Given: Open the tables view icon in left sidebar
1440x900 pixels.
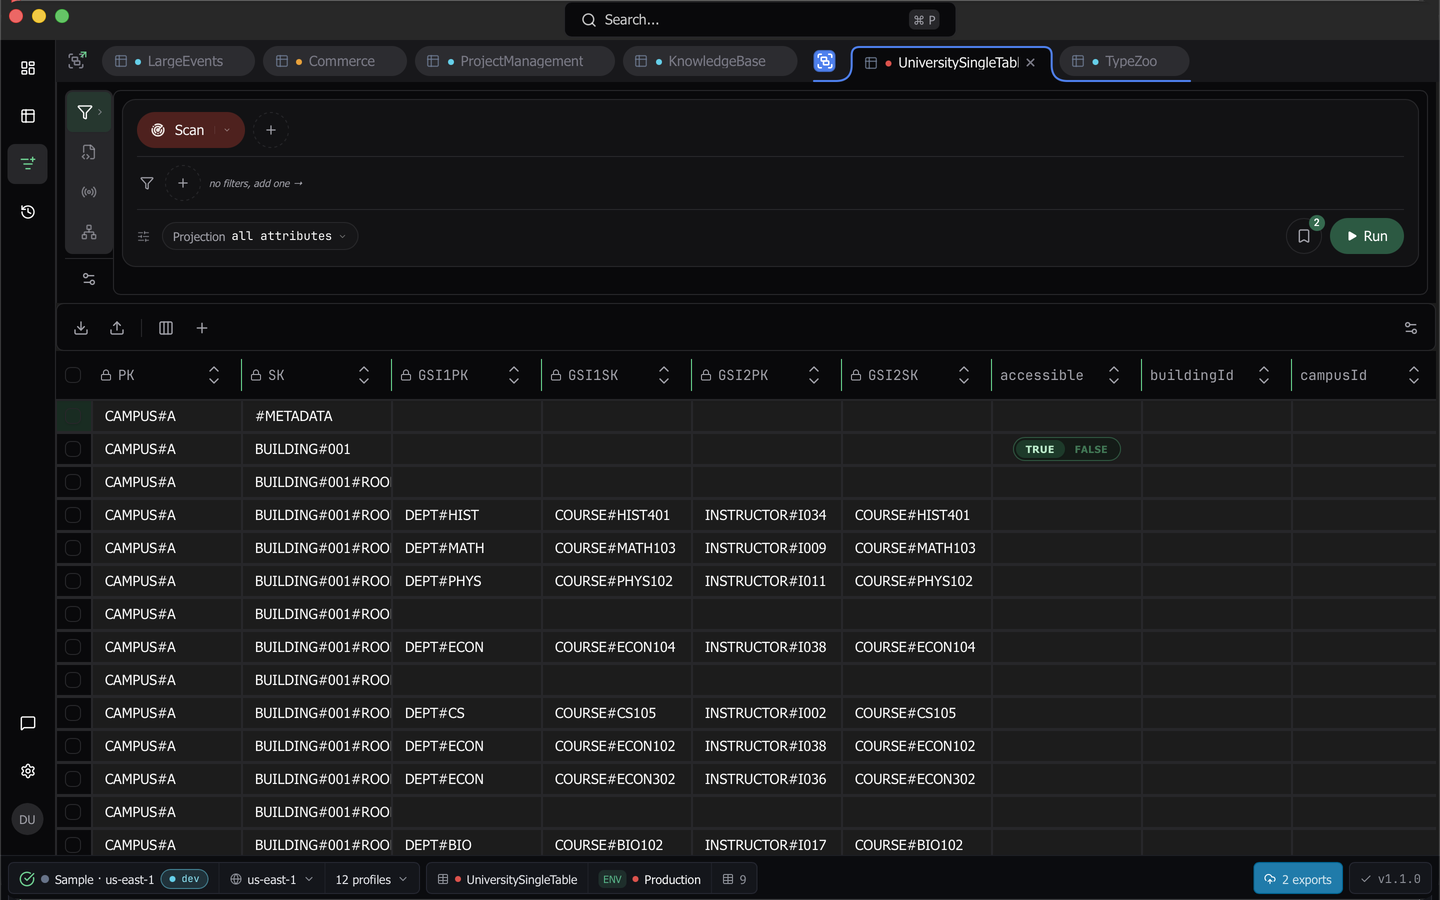Looking at the screenshot, I should click(28, 116).
